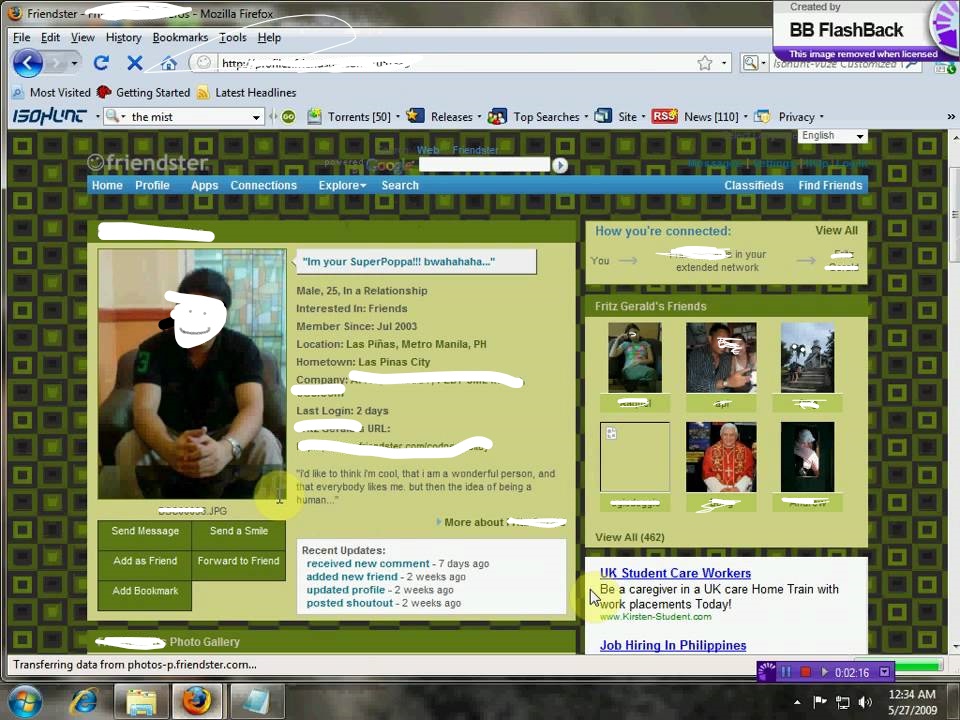Click the volume speaker tray icon
The height and width of the screenshot is (720, 960).
(x=864, y=702)
